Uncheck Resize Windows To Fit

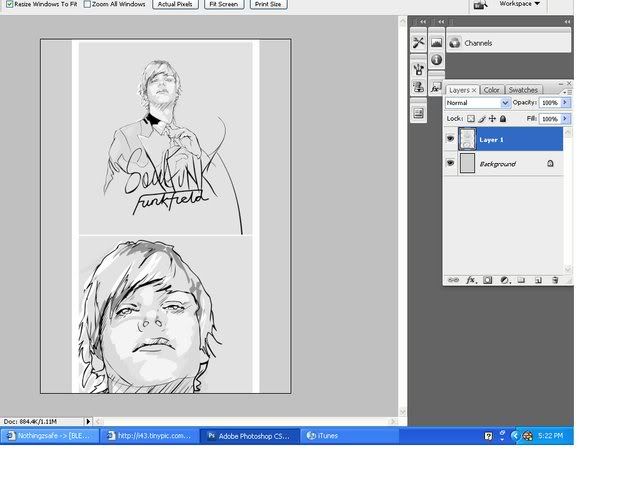[x=9, y=5]
